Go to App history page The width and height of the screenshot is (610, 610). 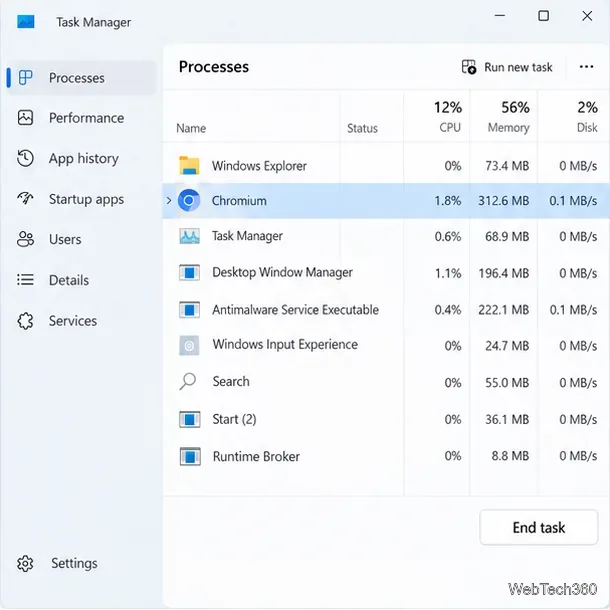point(82,158)
